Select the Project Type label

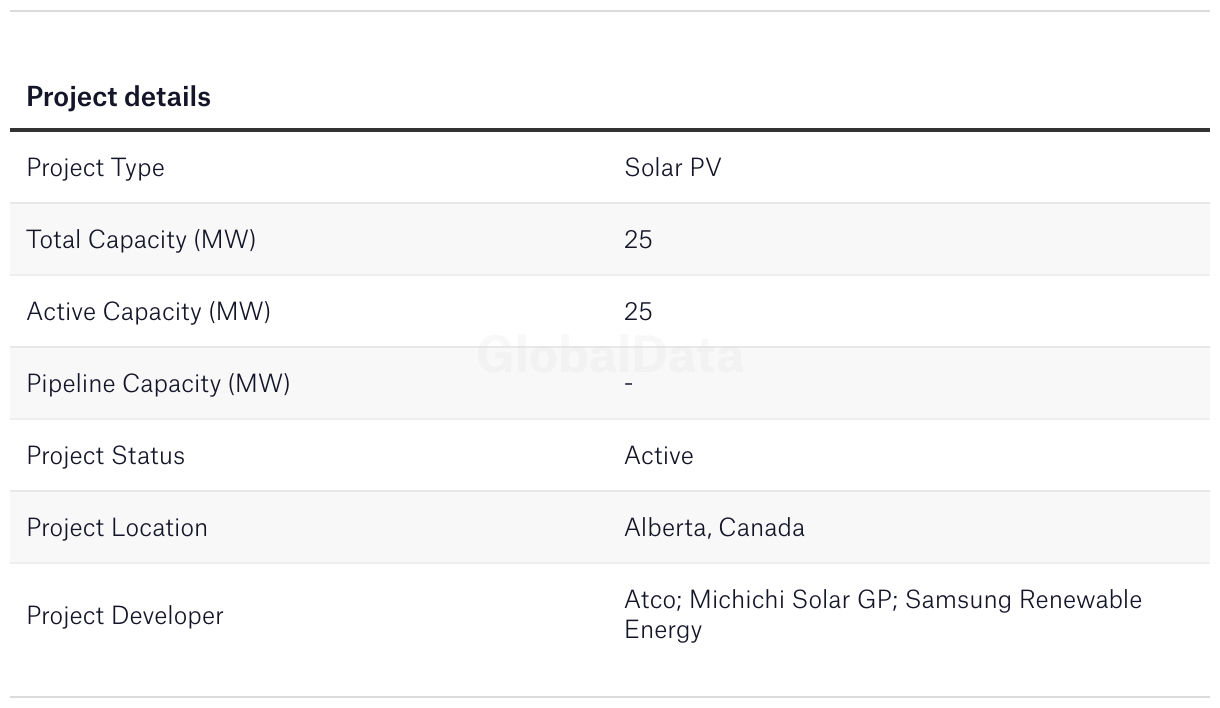(95, 168)
